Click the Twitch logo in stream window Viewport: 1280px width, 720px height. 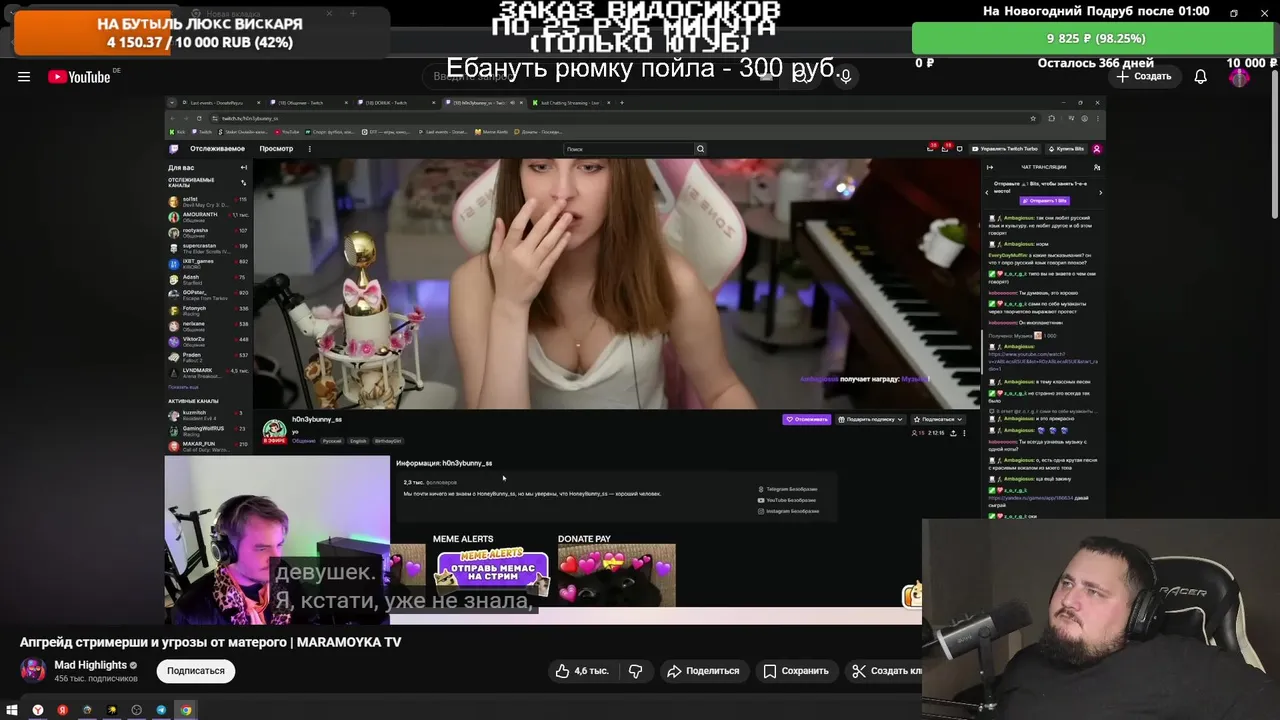click(x=173, y=149)
